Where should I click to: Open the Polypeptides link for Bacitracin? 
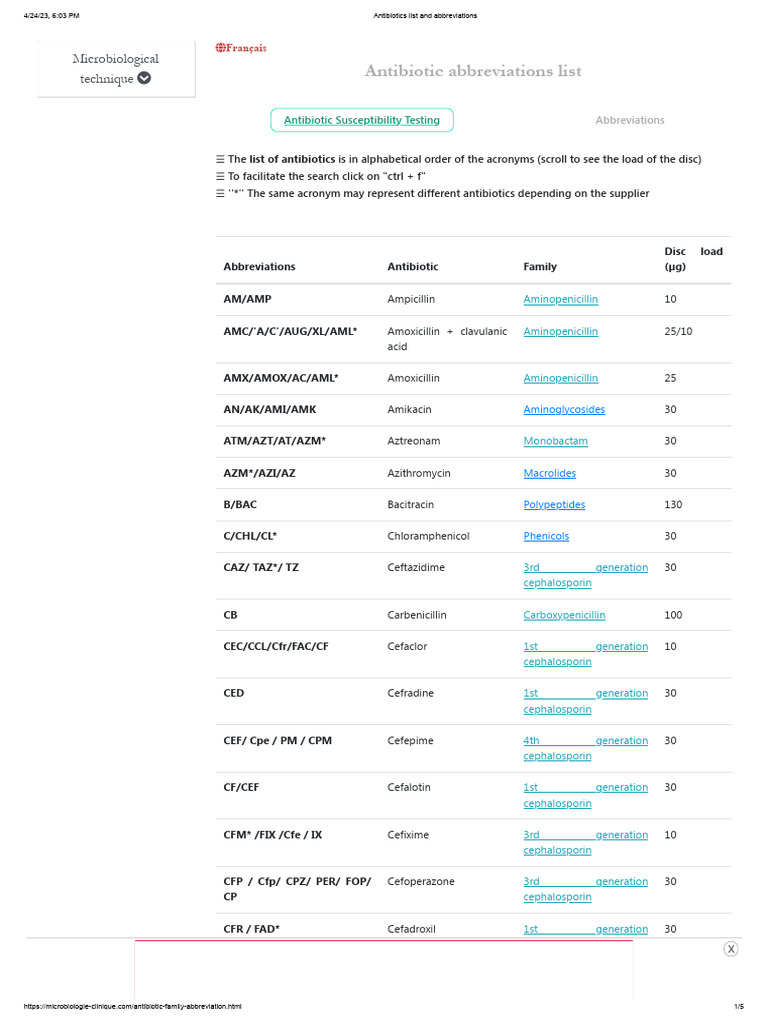pos(554,505)
